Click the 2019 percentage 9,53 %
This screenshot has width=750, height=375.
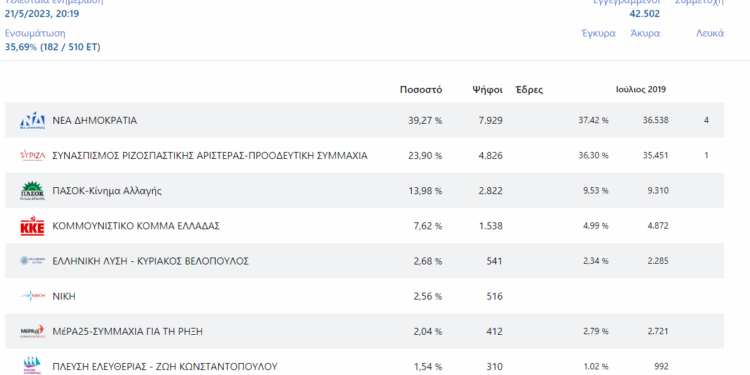(596, 190)
